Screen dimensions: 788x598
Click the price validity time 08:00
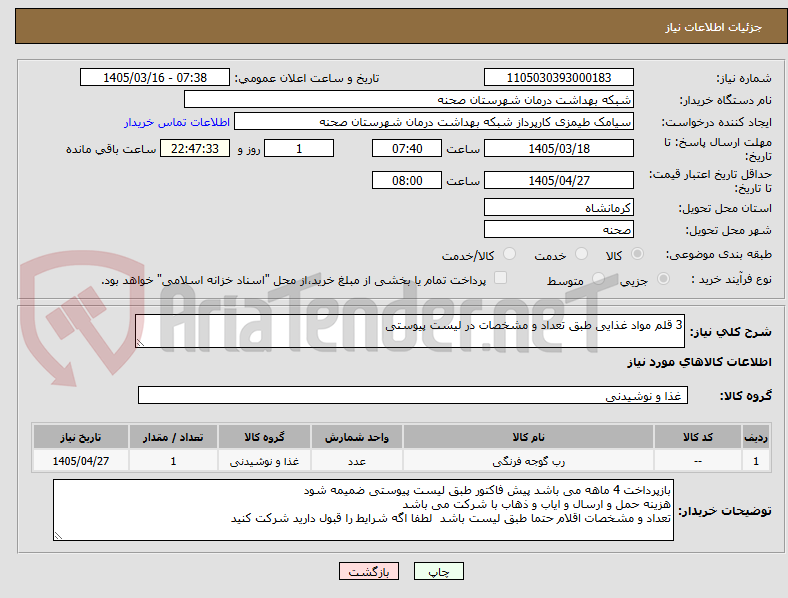click(x=407, y=180)
